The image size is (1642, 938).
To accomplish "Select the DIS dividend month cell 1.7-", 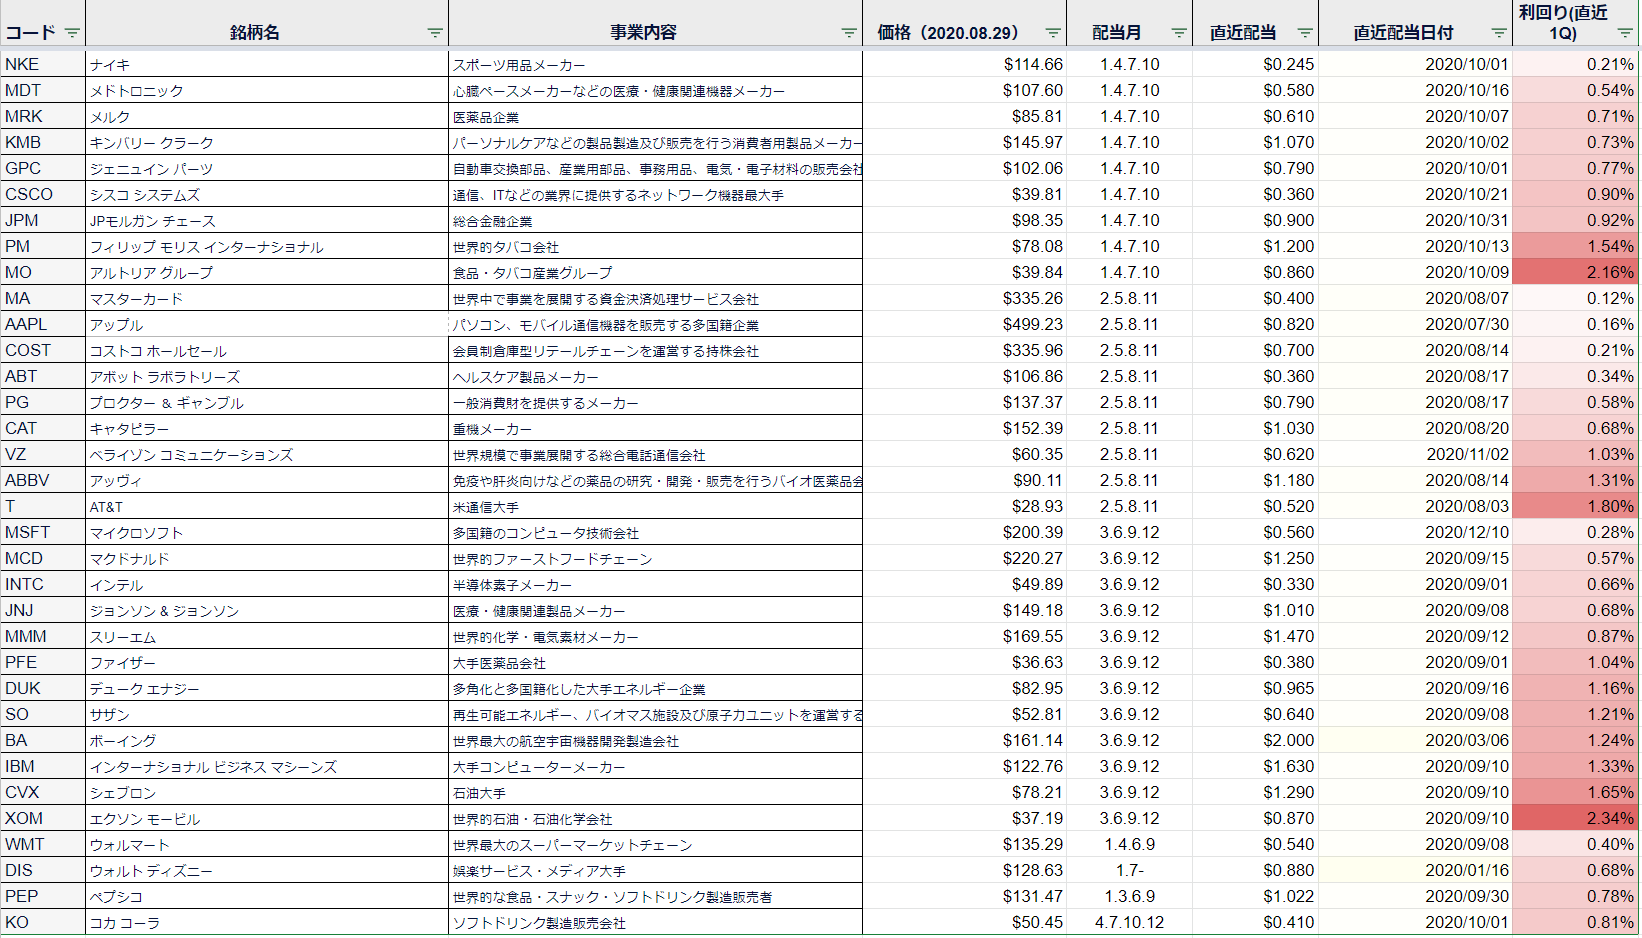I will 1129,870.
